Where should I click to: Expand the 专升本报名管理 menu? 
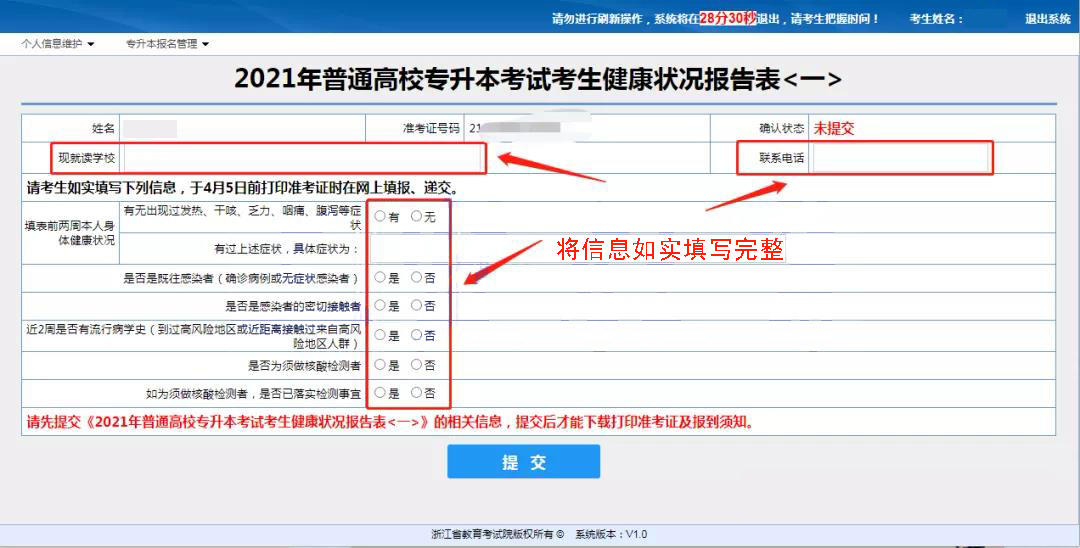tap(167, 44)
